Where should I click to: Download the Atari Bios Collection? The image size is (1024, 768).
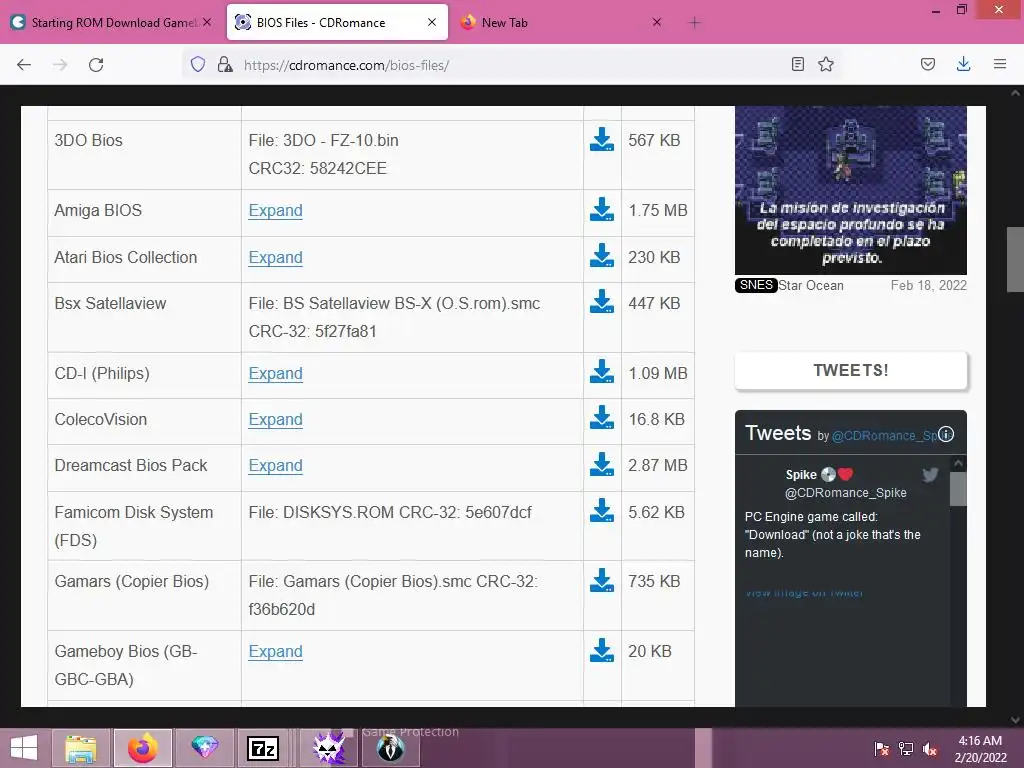601,256
